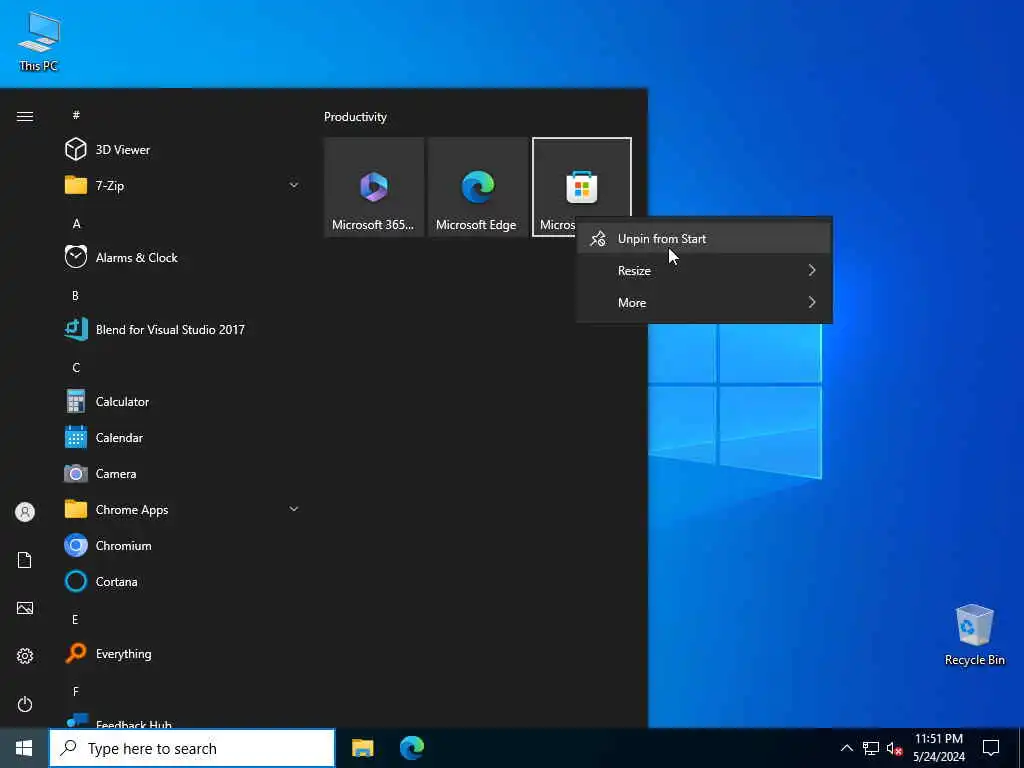Open Microsoft Edge from taskbar
This screenshot has height=768, width=1024.
[412, 748]
